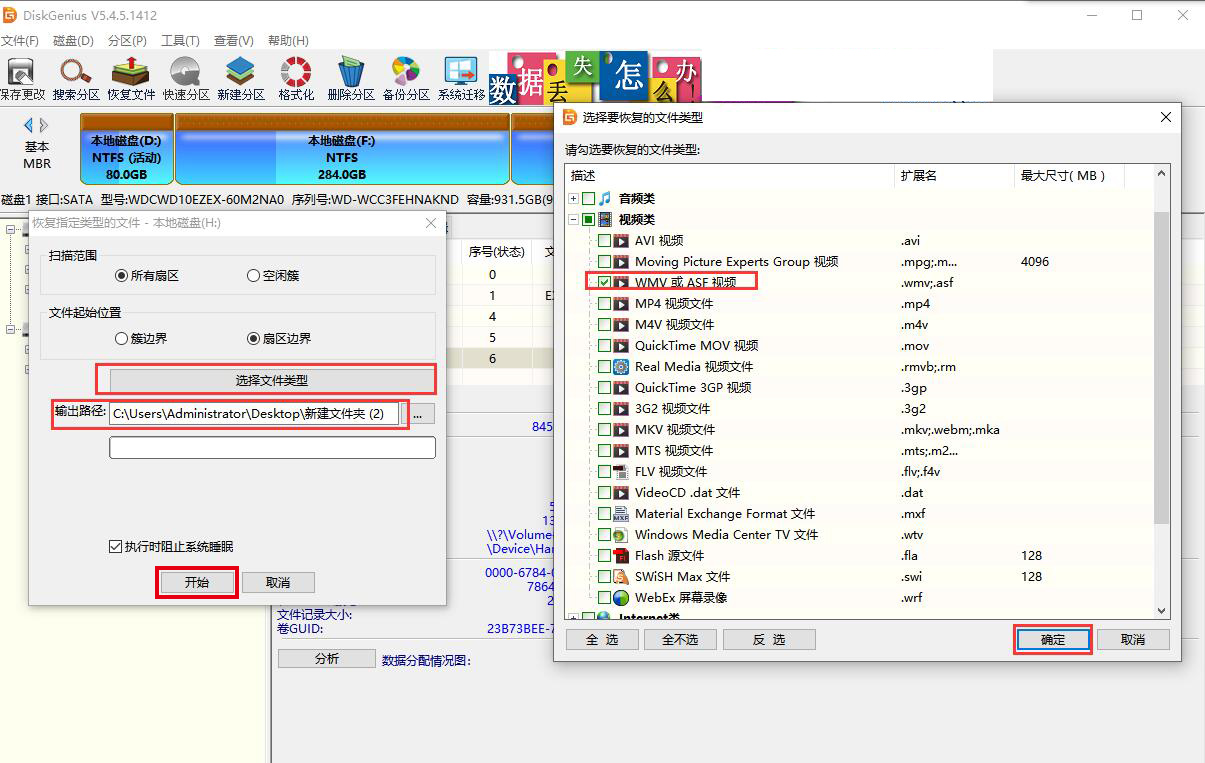
Task: Collapse the 视频类 tree category
Action: tap(574, 220)
